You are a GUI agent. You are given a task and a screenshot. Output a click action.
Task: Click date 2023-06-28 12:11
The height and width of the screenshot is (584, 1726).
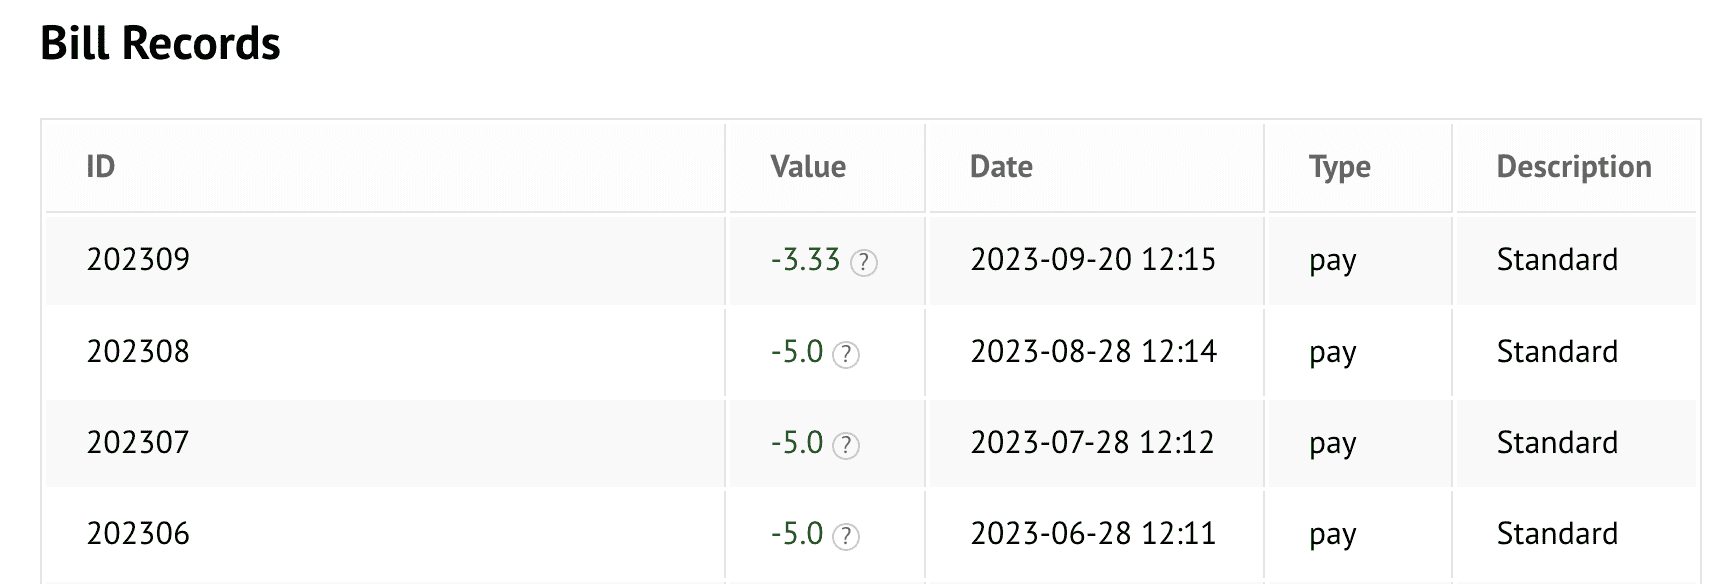1093,534
